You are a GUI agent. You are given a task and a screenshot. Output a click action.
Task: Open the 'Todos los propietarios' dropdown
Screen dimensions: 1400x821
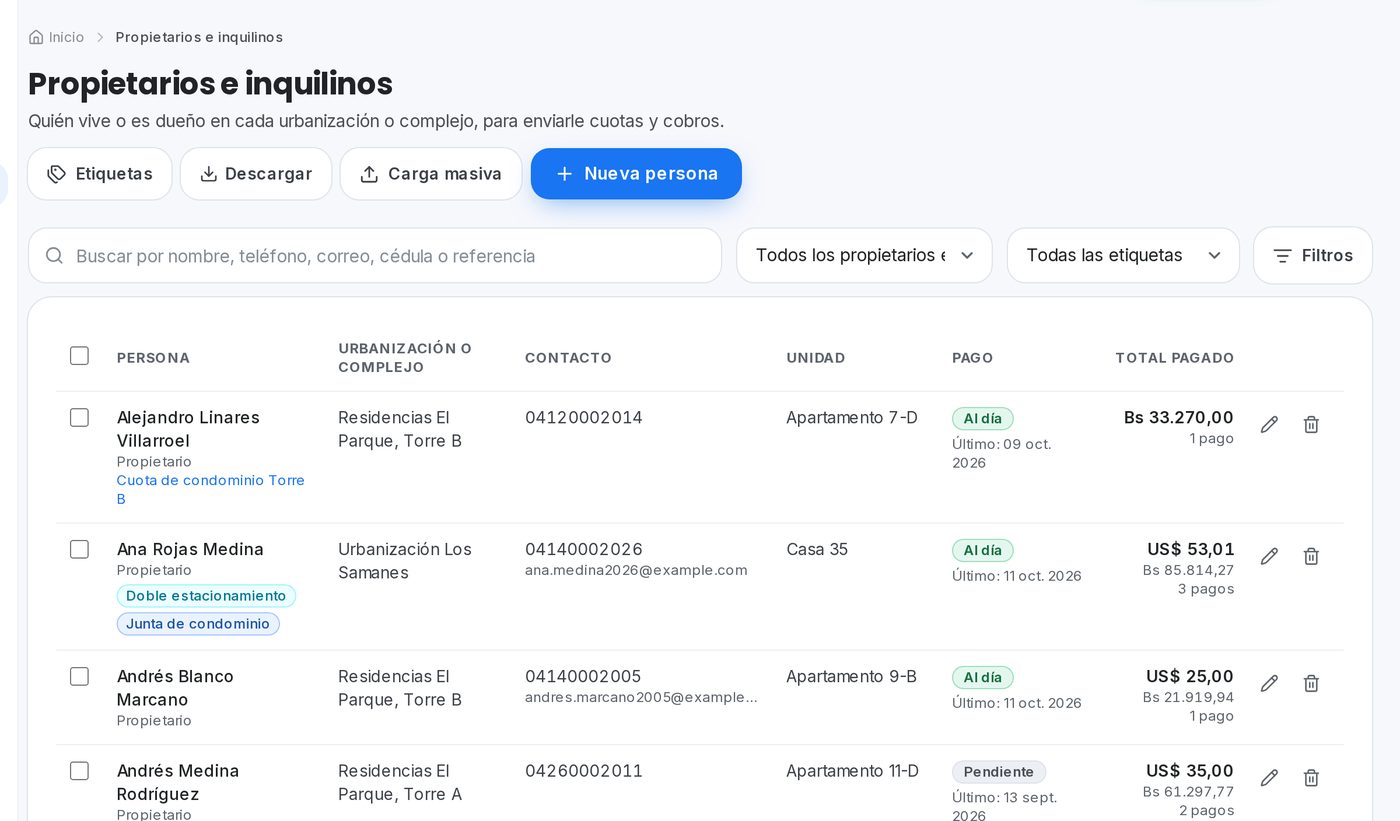(864, 256)
